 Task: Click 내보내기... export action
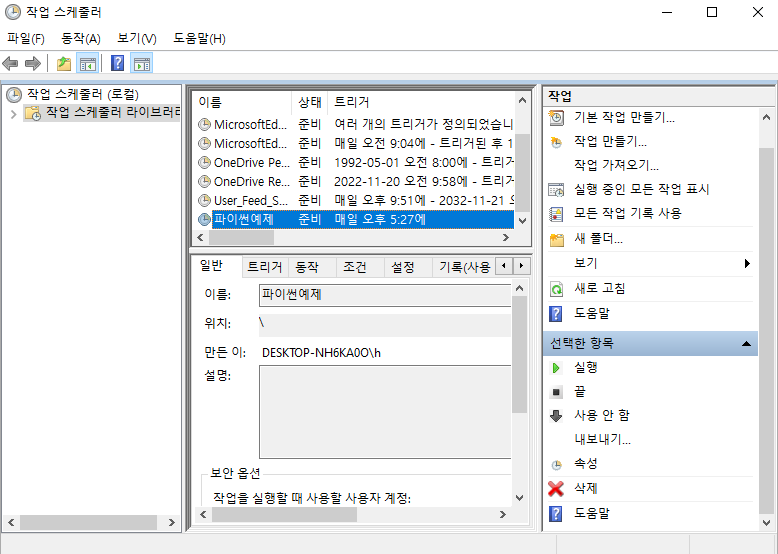point(602,439)
